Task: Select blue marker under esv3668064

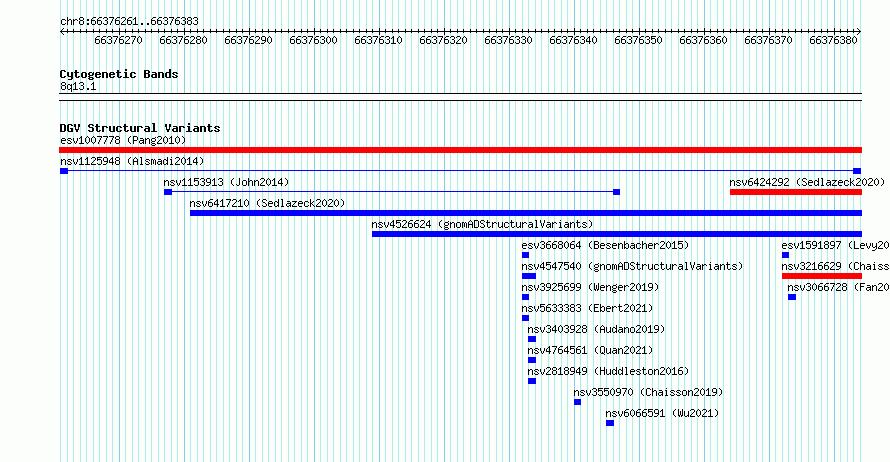Action: (x=526, y=255)
